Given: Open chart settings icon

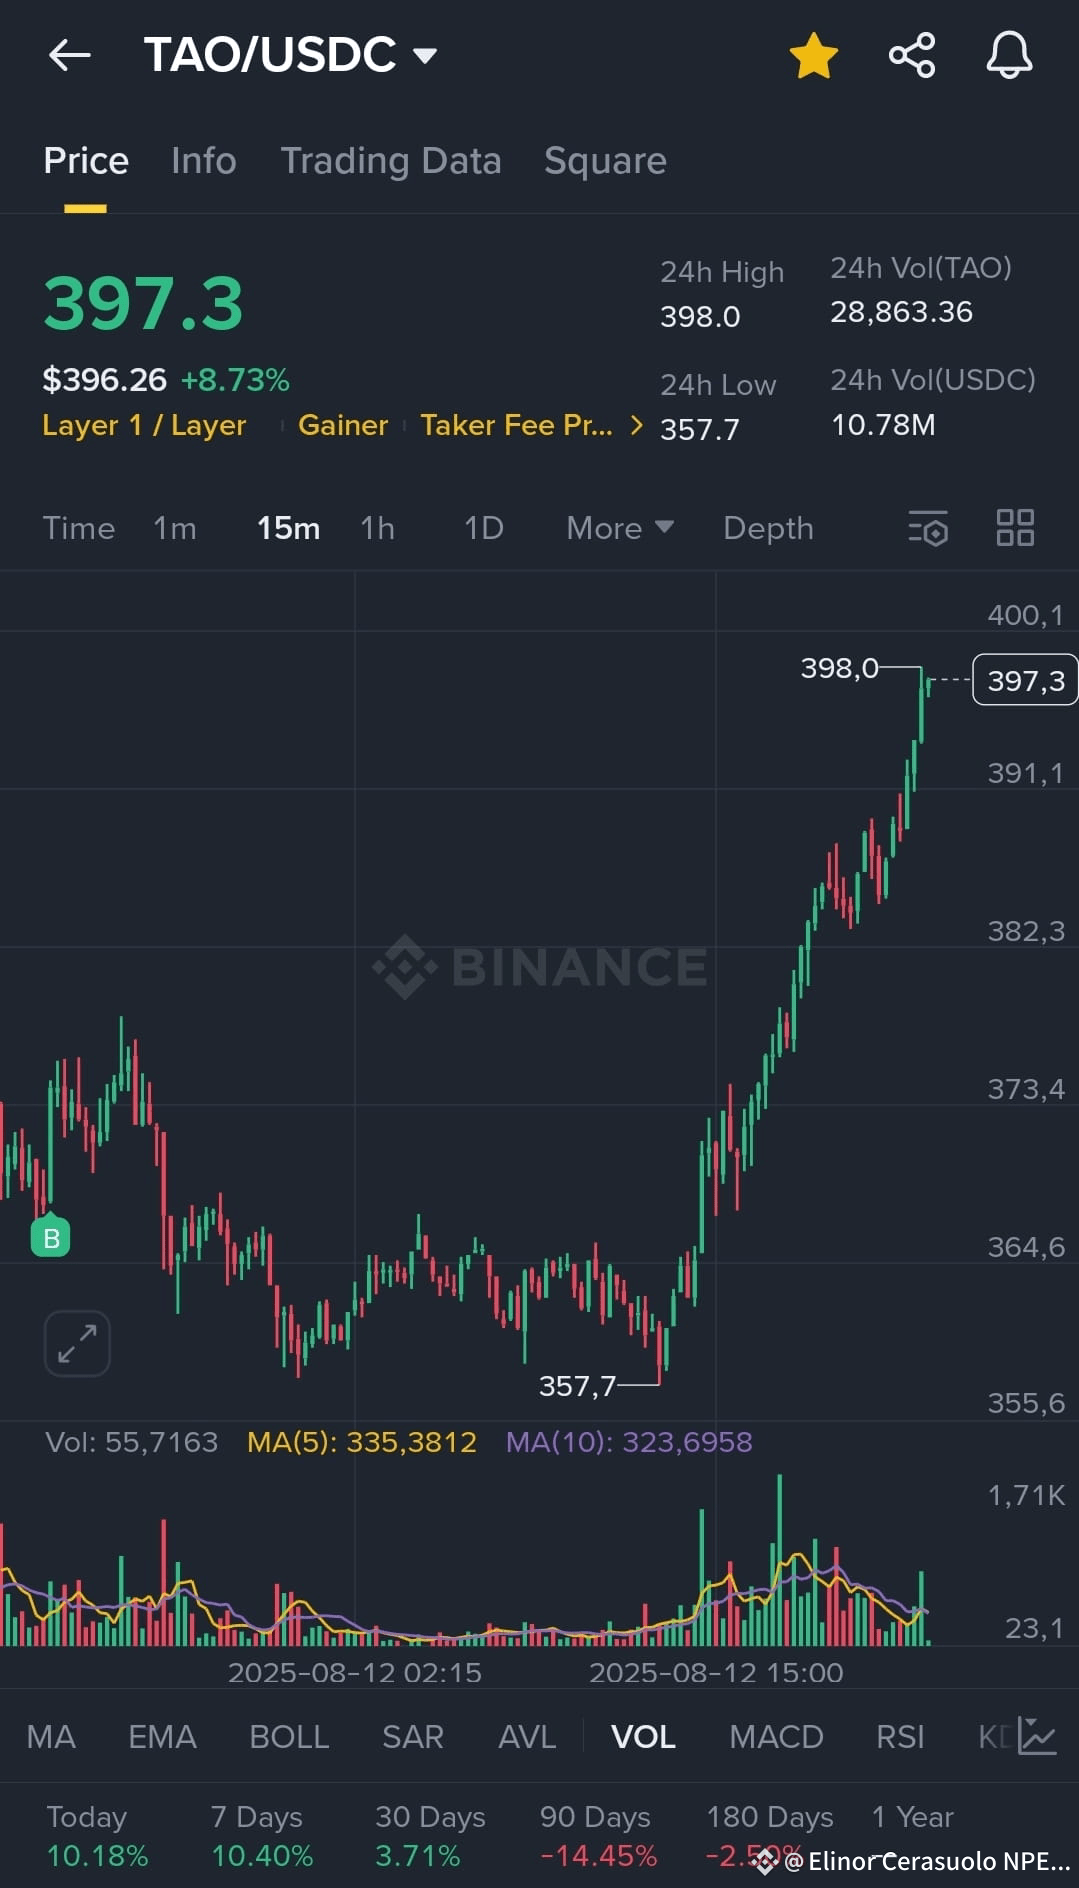Looking at the screenshot, I should (x=928, y=528).
